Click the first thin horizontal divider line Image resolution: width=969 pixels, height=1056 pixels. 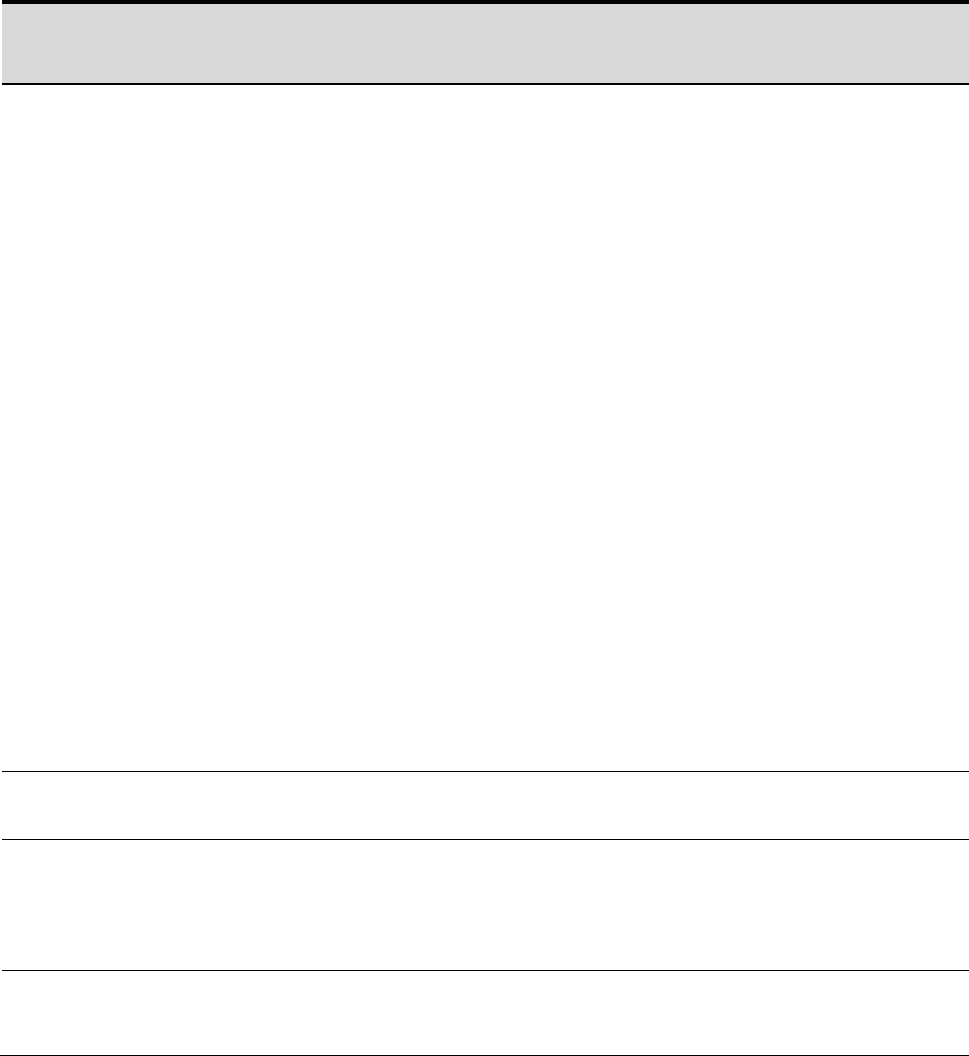pyautogui.click(x=484, y=771)
